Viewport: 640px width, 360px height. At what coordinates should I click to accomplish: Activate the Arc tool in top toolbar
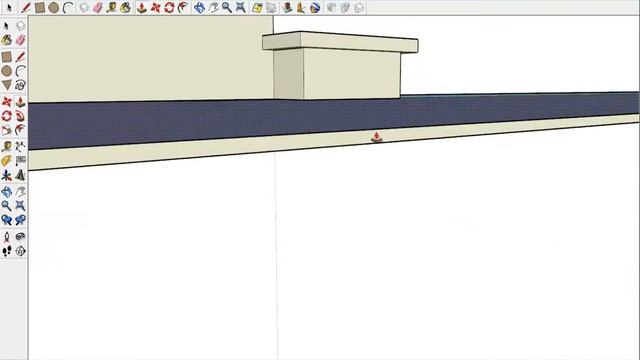point(68,7)
